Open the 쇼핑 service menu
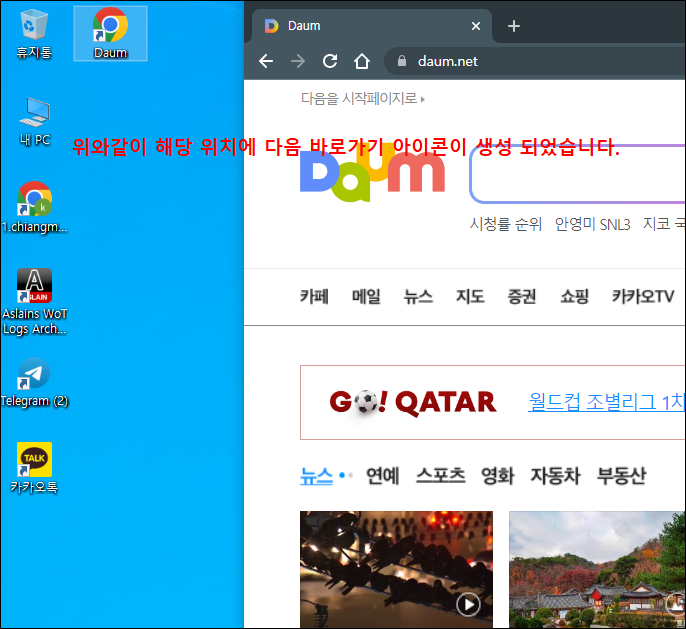This screenshot has width=686, height=629. (x=574, y=297)
